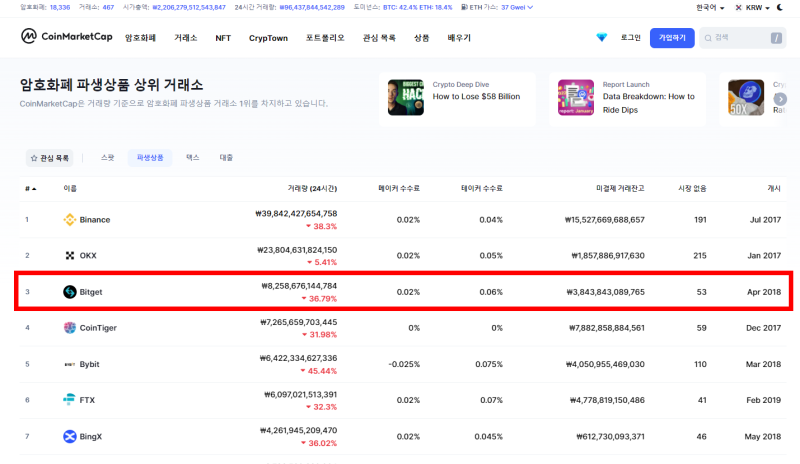Open the CrypTown menu
This screenshot has height=464, width=800.
268,38
